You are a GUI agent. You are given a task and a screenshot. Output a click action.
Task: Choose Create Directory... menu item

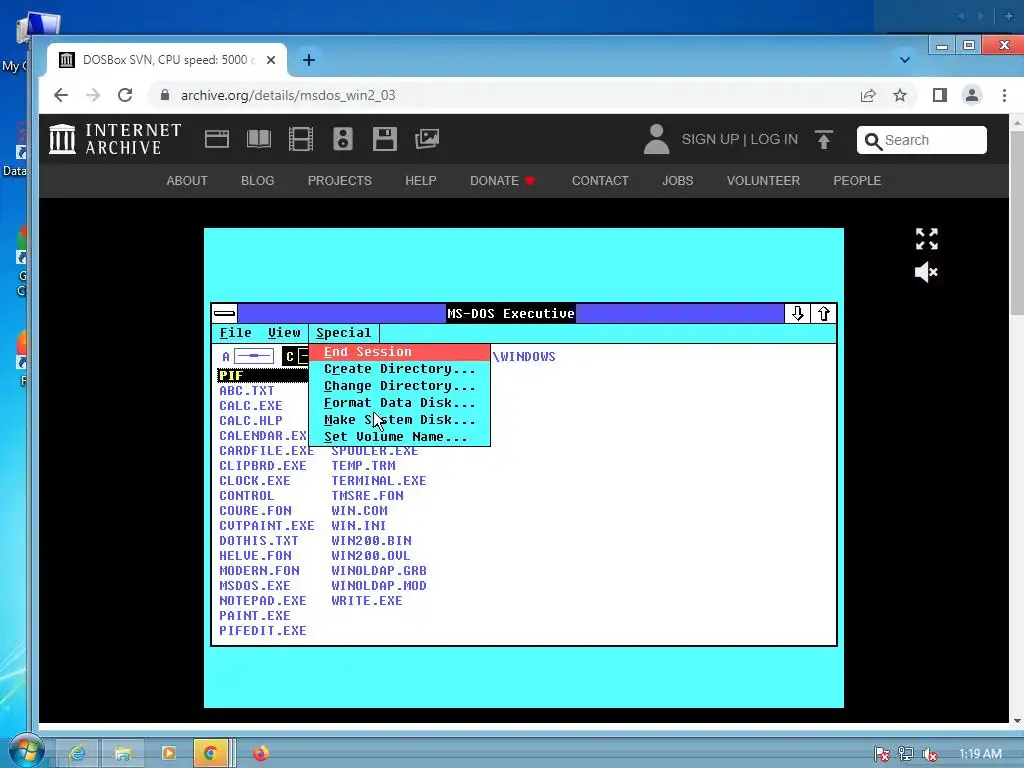point(399,369)
